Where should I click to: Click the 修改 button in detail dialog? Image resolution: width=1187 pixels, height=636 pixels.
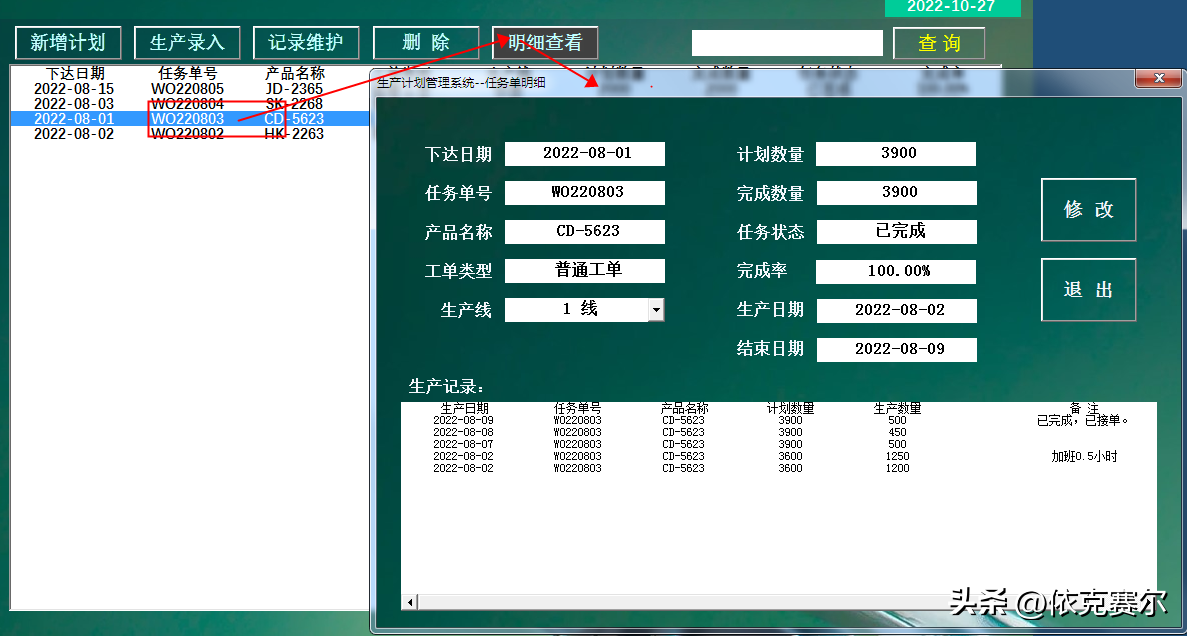[x=1089, y=210]
